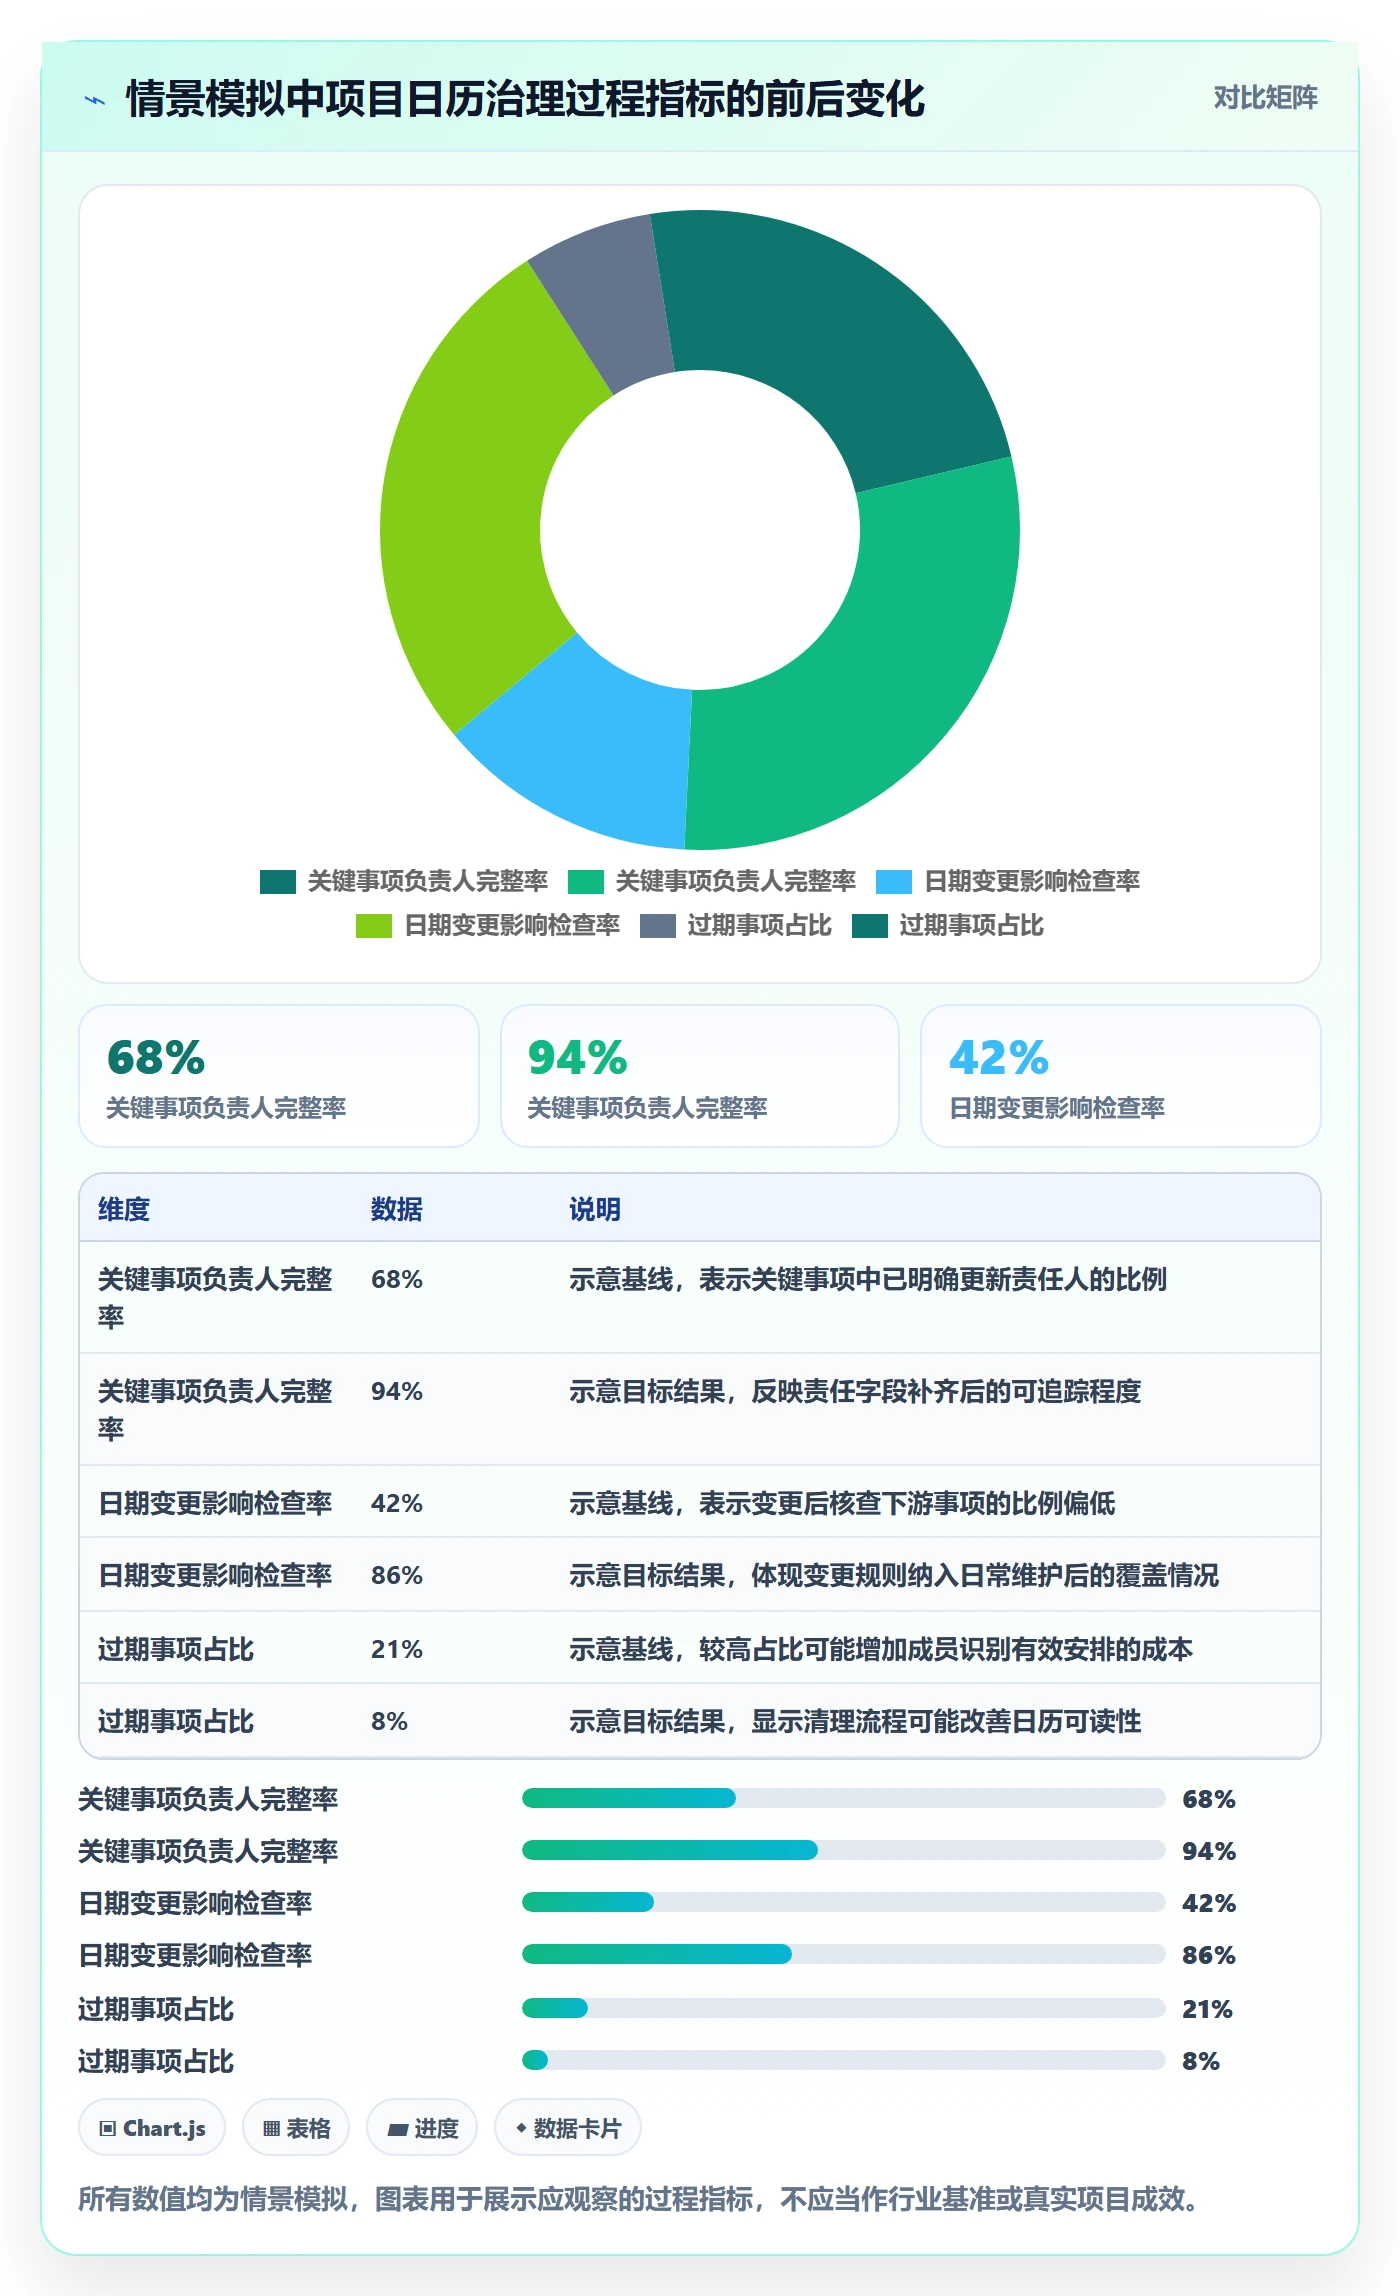Screen dimensions: 1400x2296
Task: Click the description 示意基线，较高占比可能增加成员识别有效安排的成本
Action: click(x=881, y=1649)
